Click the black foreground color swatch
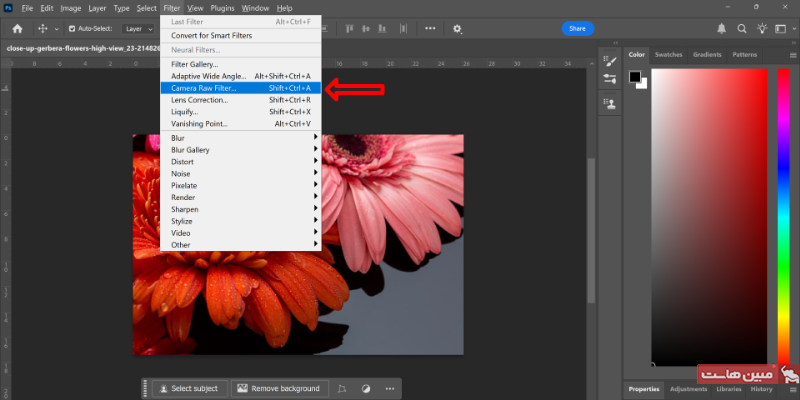The width and height of the screenshot is (800, 400). point(634,76)
